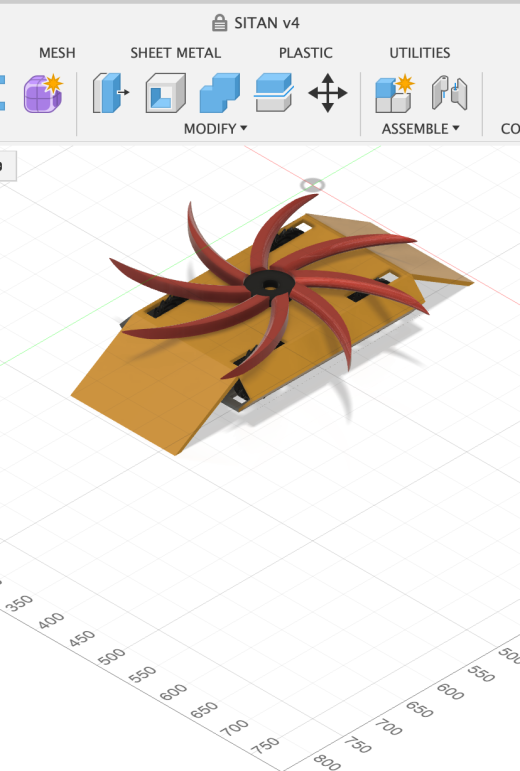520x771 pixels.
Task: Select the Combine tool
Action: tap(220, 93)
